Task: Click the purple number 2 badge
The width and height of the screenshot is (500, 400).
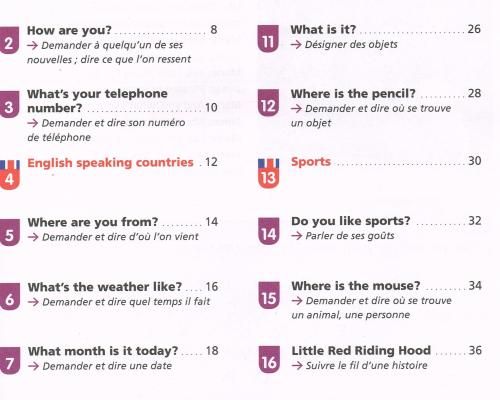Action: click(x=9, y=41)
